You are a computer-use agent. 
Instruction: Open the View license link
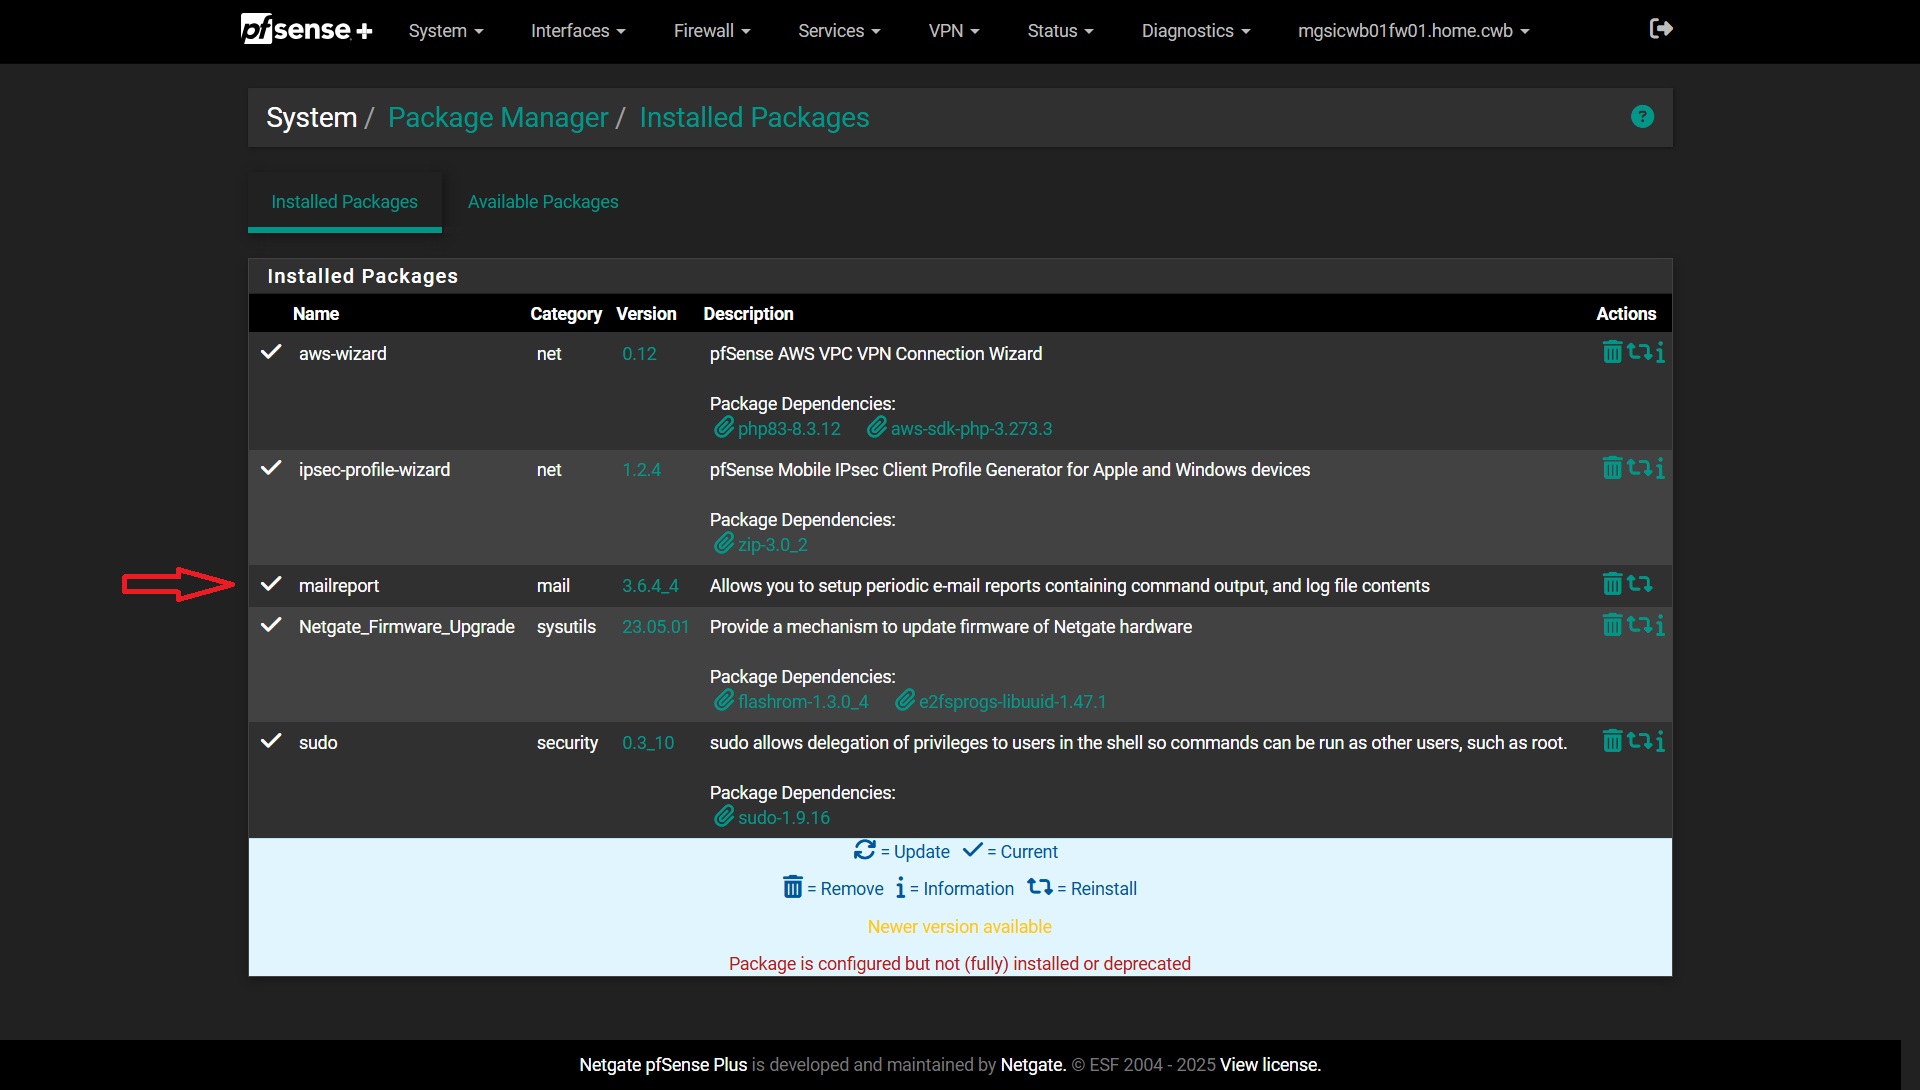coord(1270,1065)
